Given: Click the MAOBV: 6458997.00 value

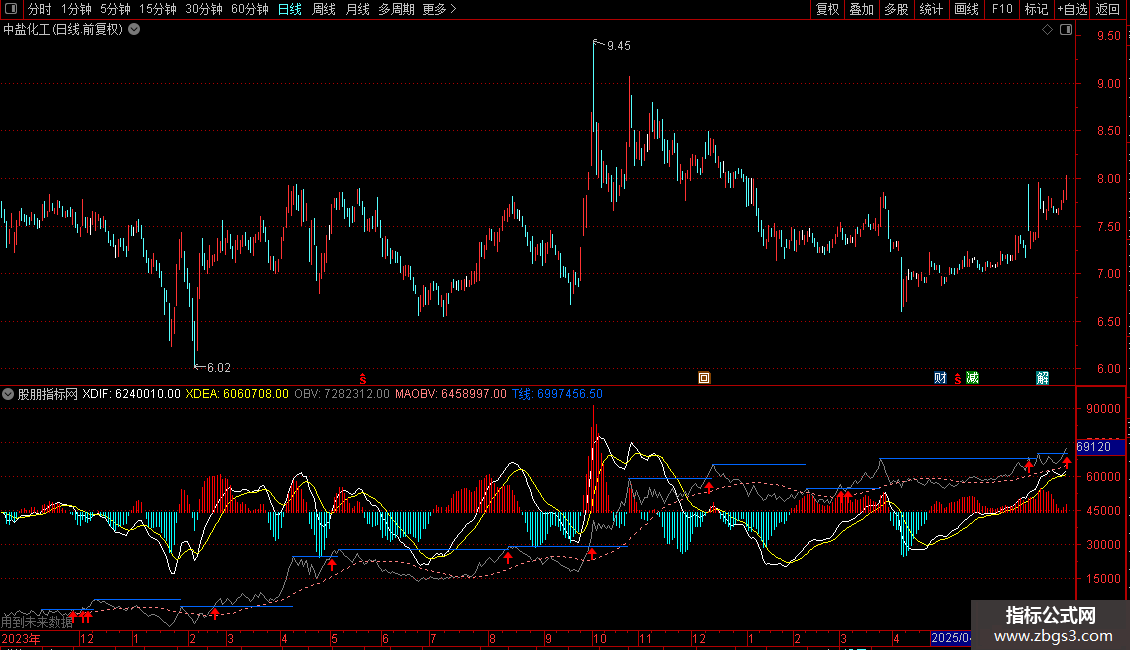Looking at the screenshot, I should [450, 394].
